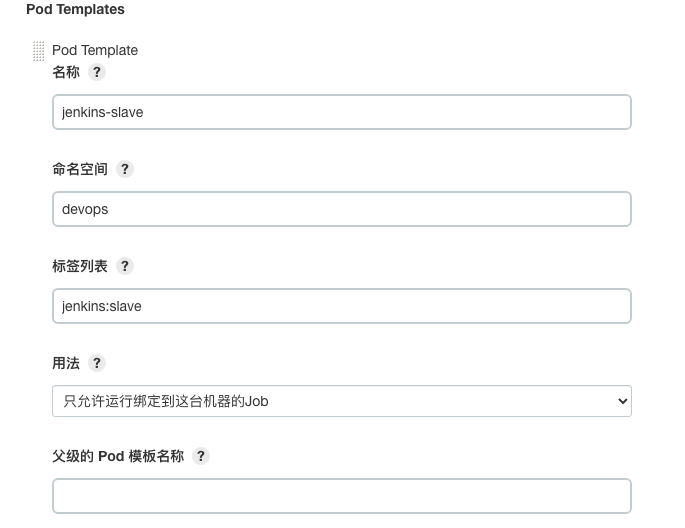Click the 标签列表 field label

click(80, 266)
